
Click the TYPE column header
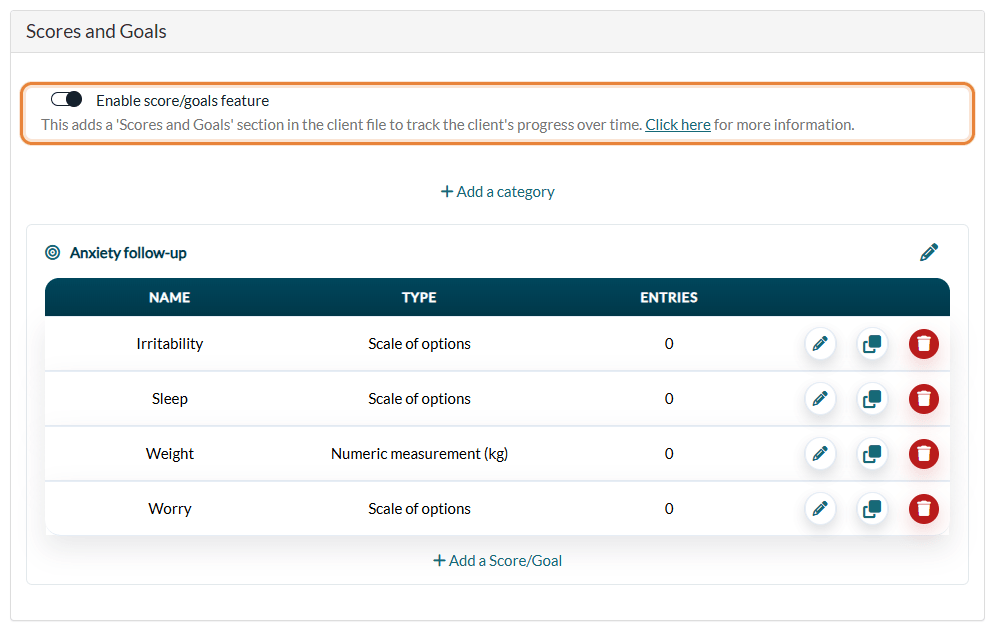419,298
